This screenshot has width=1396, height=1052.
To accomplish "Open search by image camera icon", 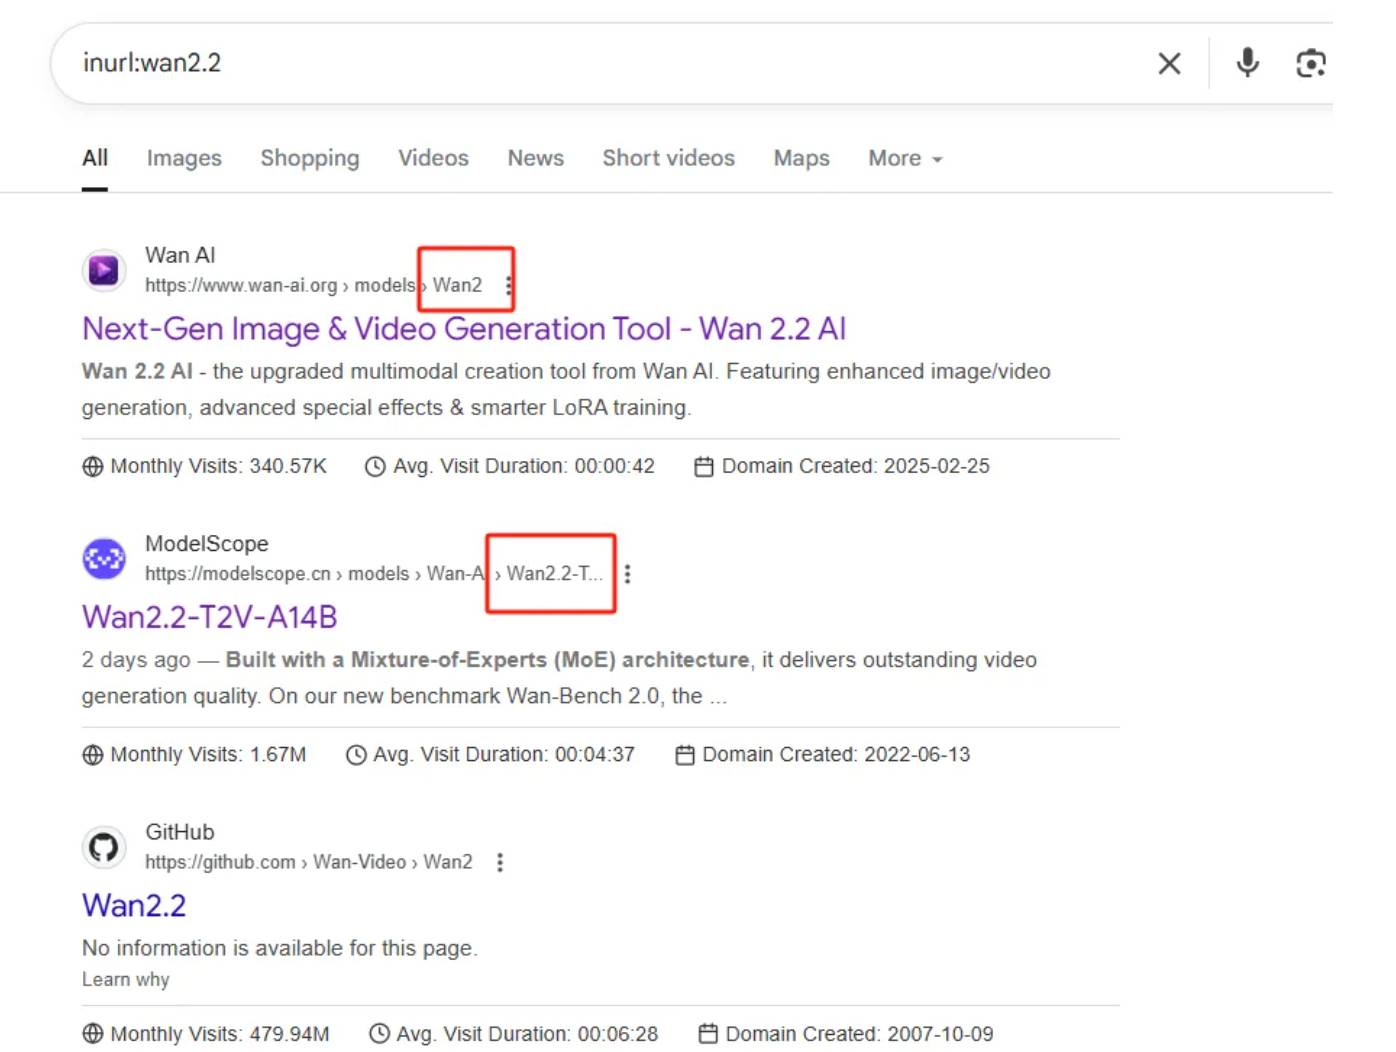I will [x=1310, y=64].
